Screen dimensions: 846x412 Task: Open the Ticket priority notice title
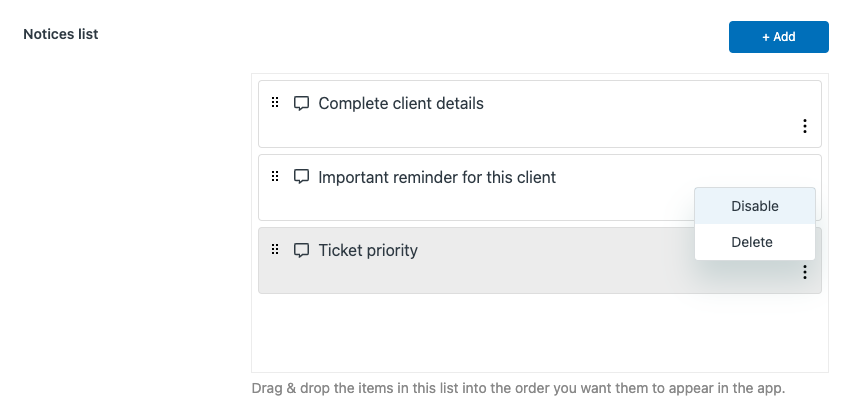[x=368, y=250]
